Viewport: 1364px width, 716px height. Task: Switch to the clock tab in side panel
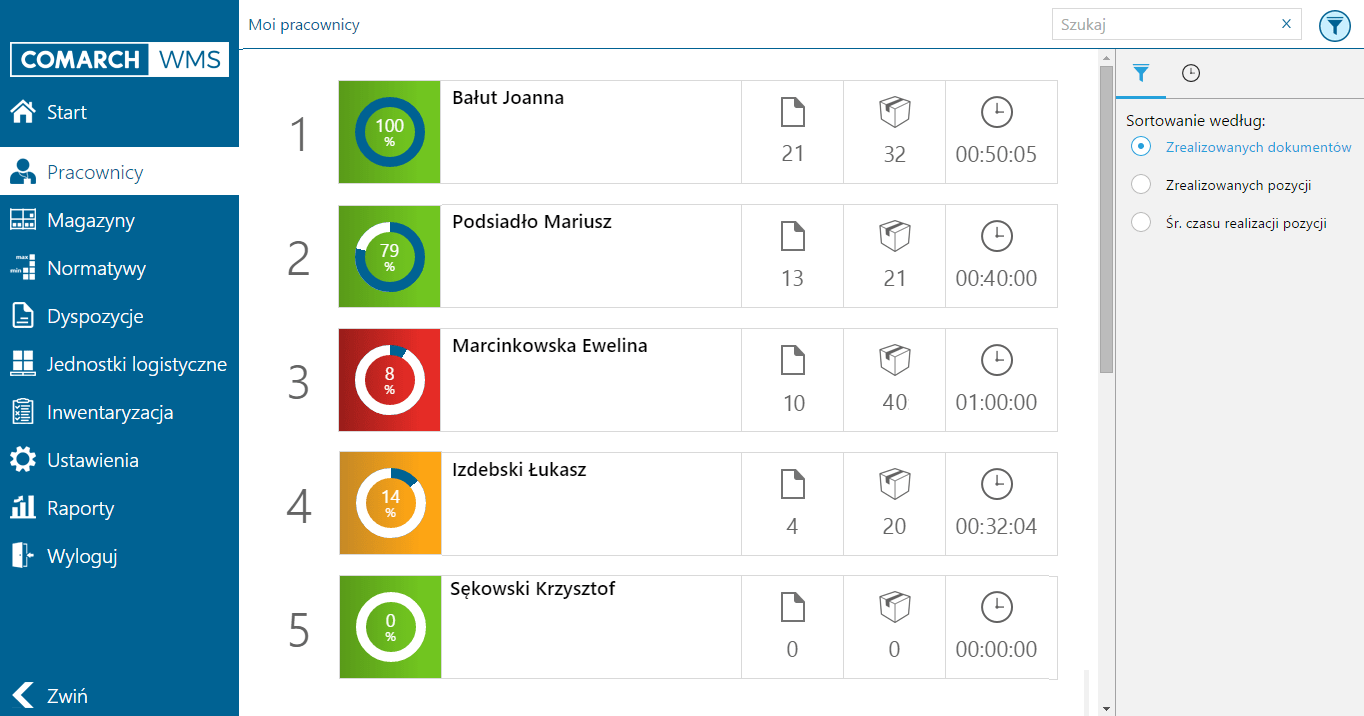pos(1190,73)
